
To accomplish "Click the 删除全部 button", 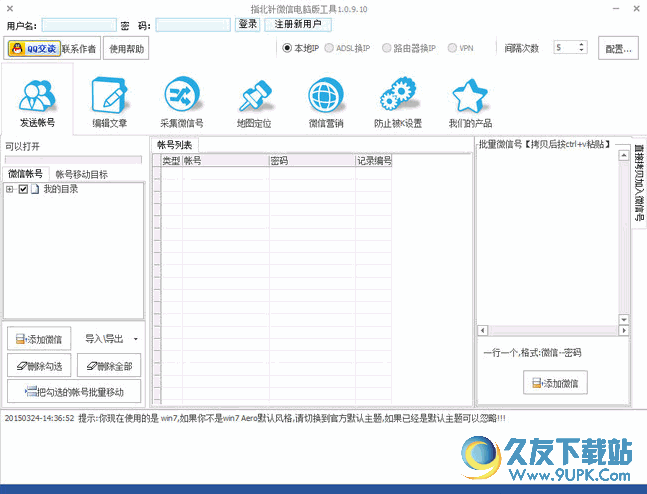I will [109, 366].
